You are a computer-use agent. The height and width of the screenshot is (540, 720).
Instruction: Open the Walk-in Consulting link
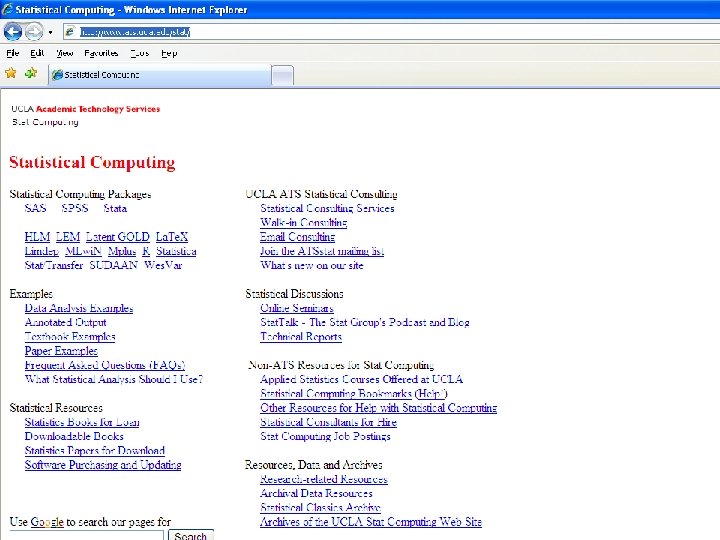304,223
